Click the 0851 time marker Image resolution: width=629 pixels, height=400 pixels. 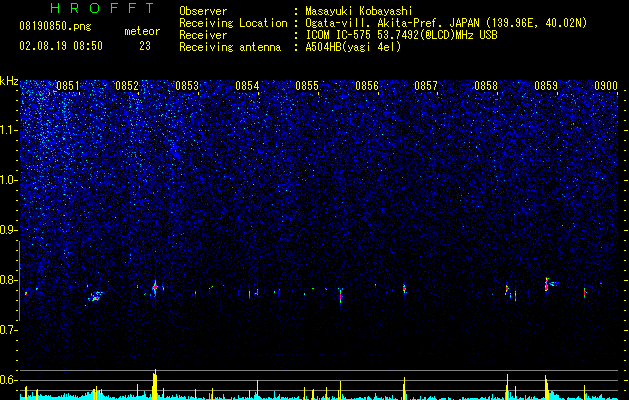pyautogui.click(x=68, y=86)
